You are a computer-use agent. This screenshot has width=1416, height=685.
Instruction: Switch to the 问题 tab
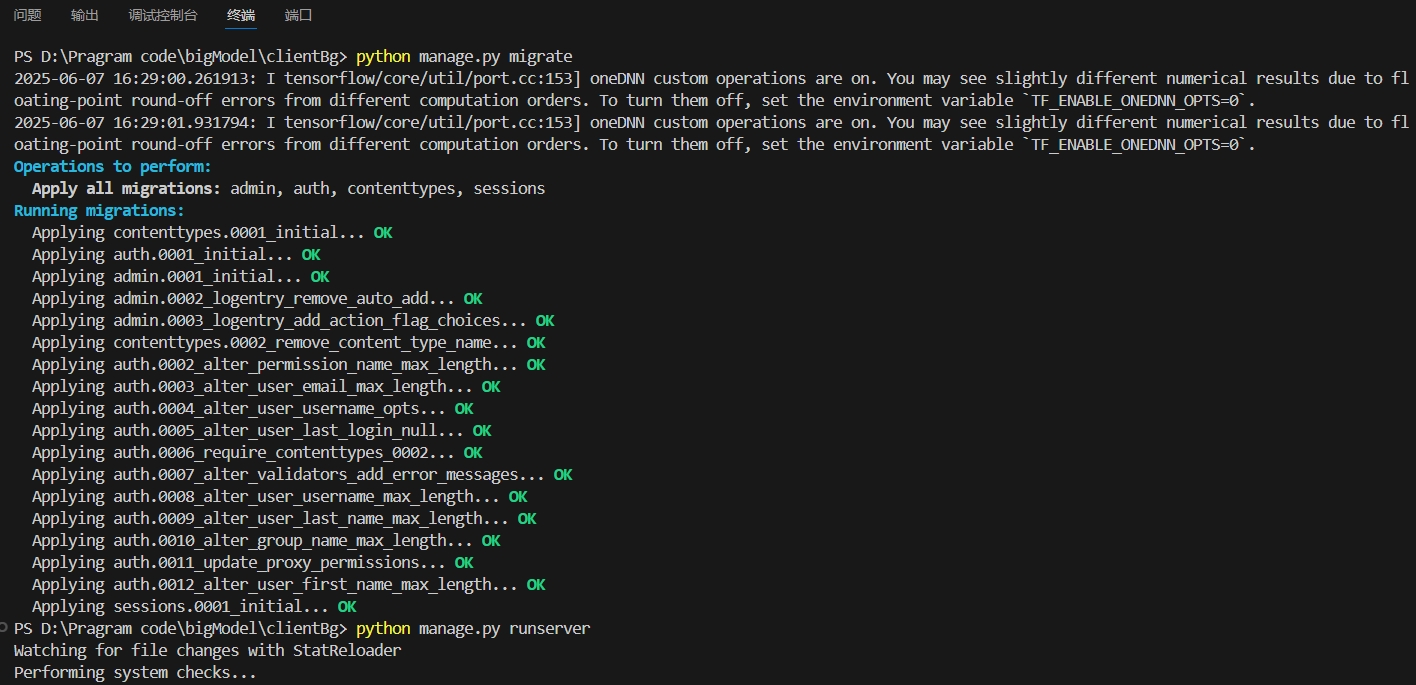click(28, 15)
